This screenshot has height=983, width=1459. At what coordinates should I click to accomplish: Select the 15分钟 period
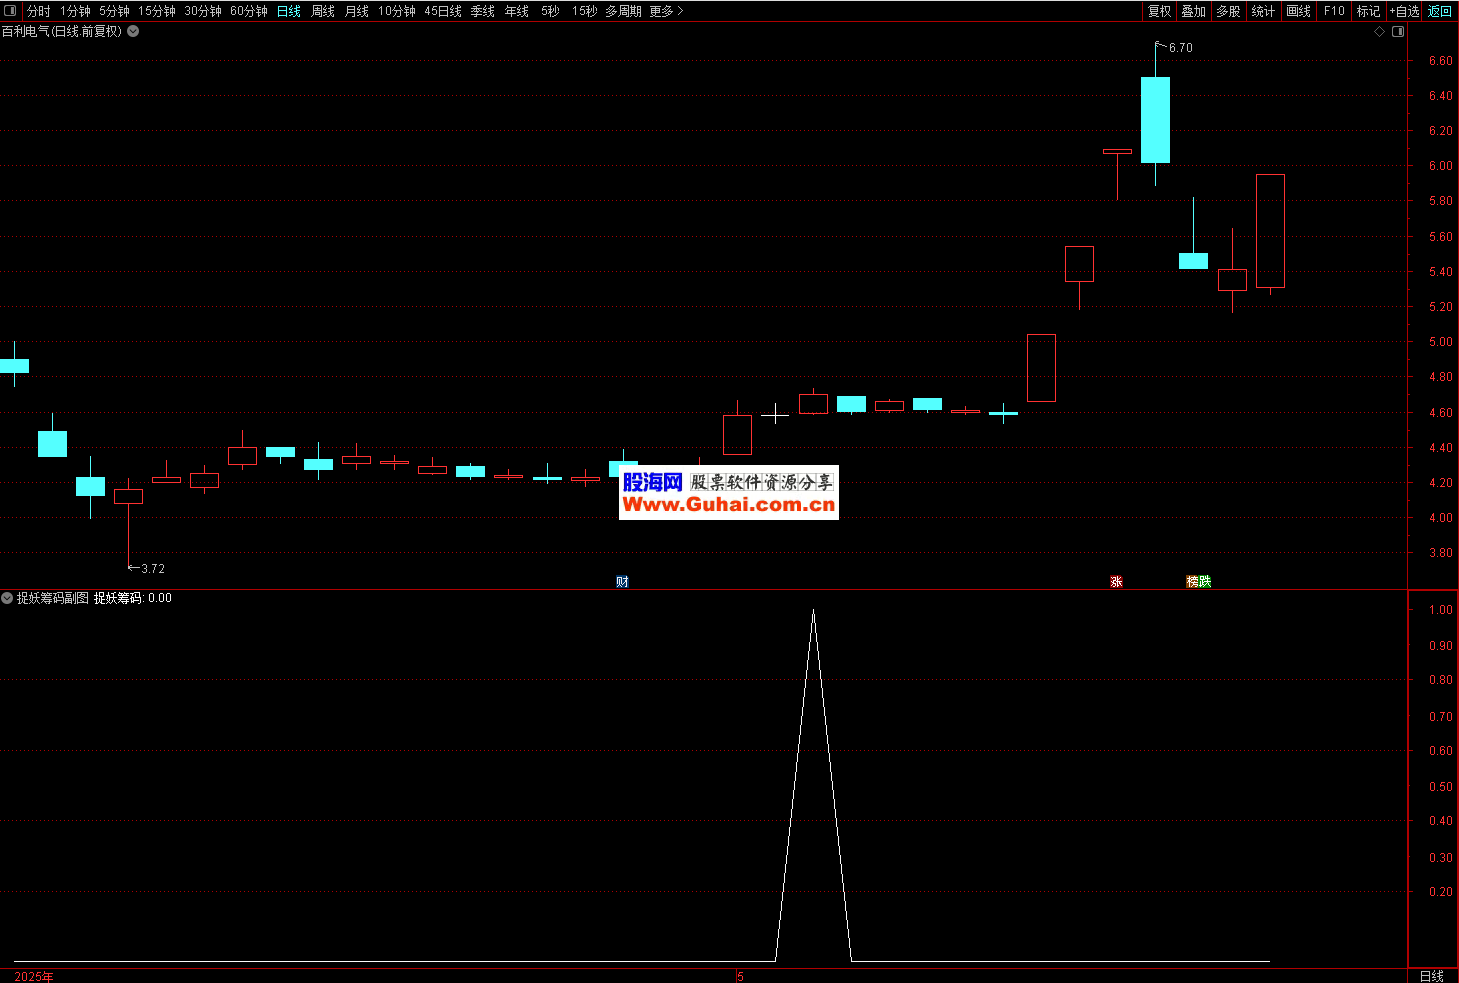click(x=157, y=11)
